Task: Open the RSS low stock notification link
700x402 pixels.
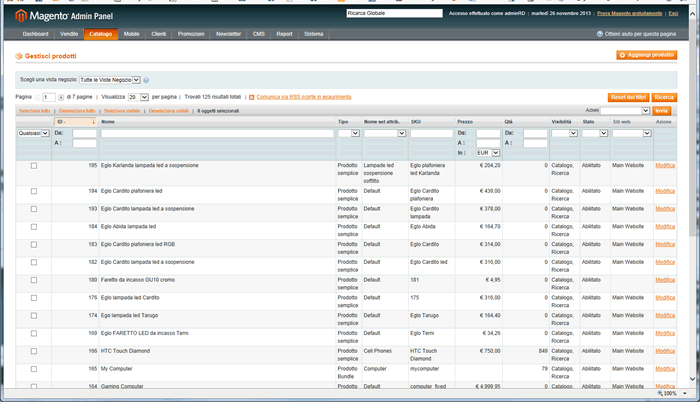Action: tap(304, 97)
